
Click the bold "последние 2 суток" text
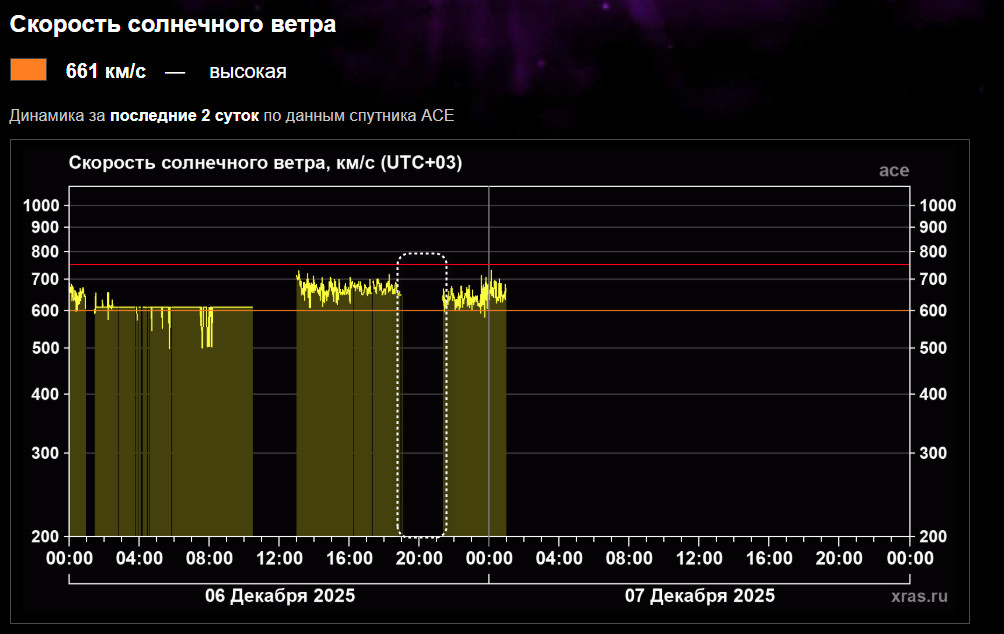tap(184, 115)
